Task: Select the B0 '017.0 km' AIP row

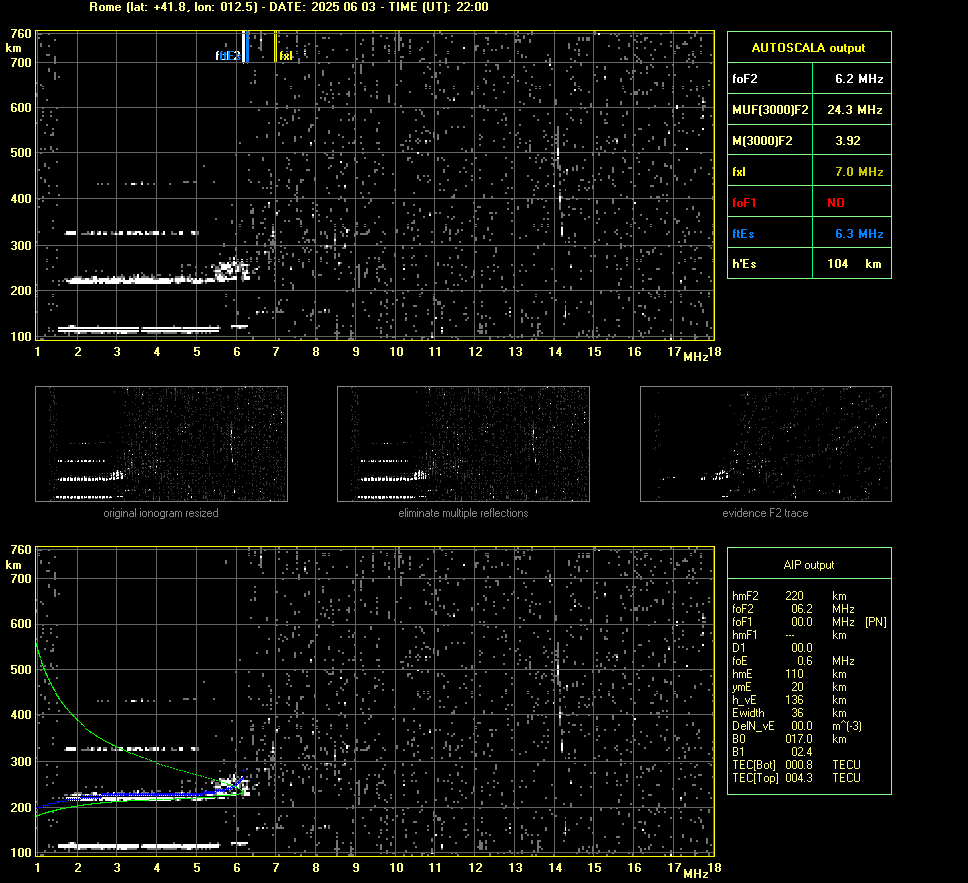Action: point(790,739)
